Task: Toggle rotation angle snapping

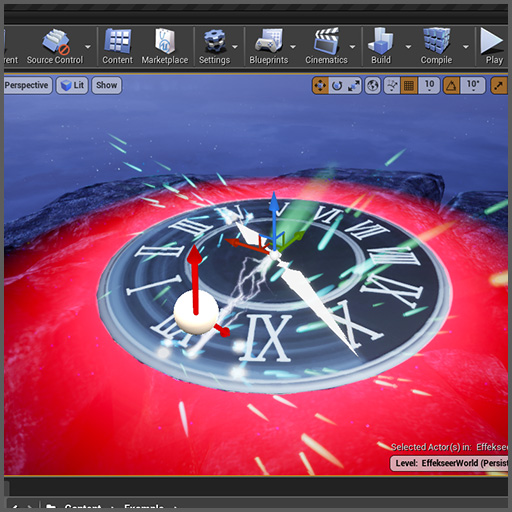Action: pos(451,86)
